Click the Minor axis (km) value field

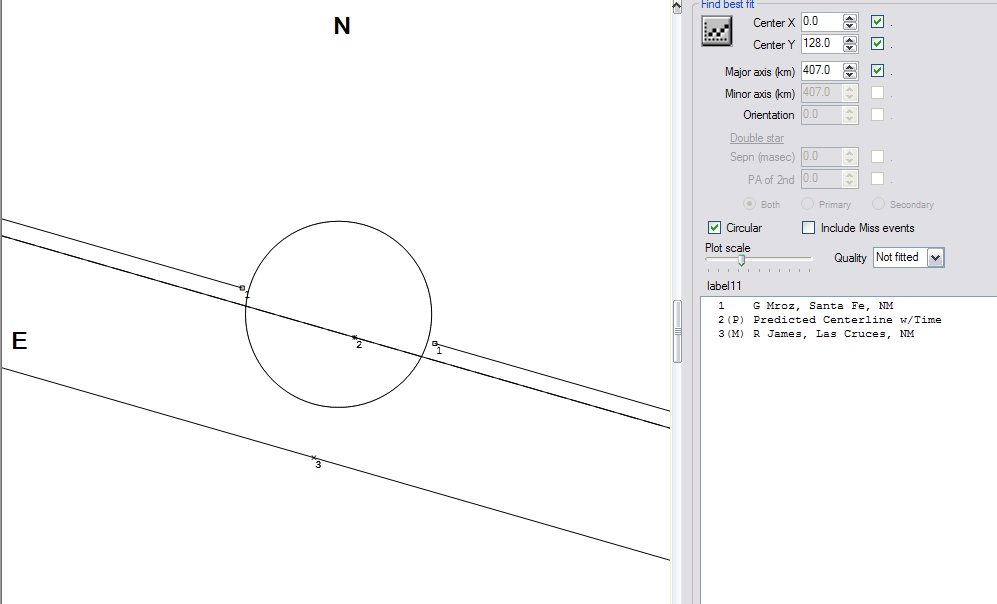[822, 93]
